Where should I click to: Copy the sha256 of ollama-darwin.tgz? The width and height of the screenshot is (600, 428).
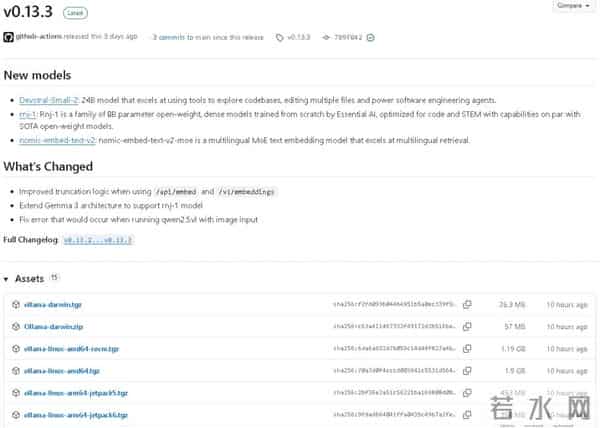467,304
